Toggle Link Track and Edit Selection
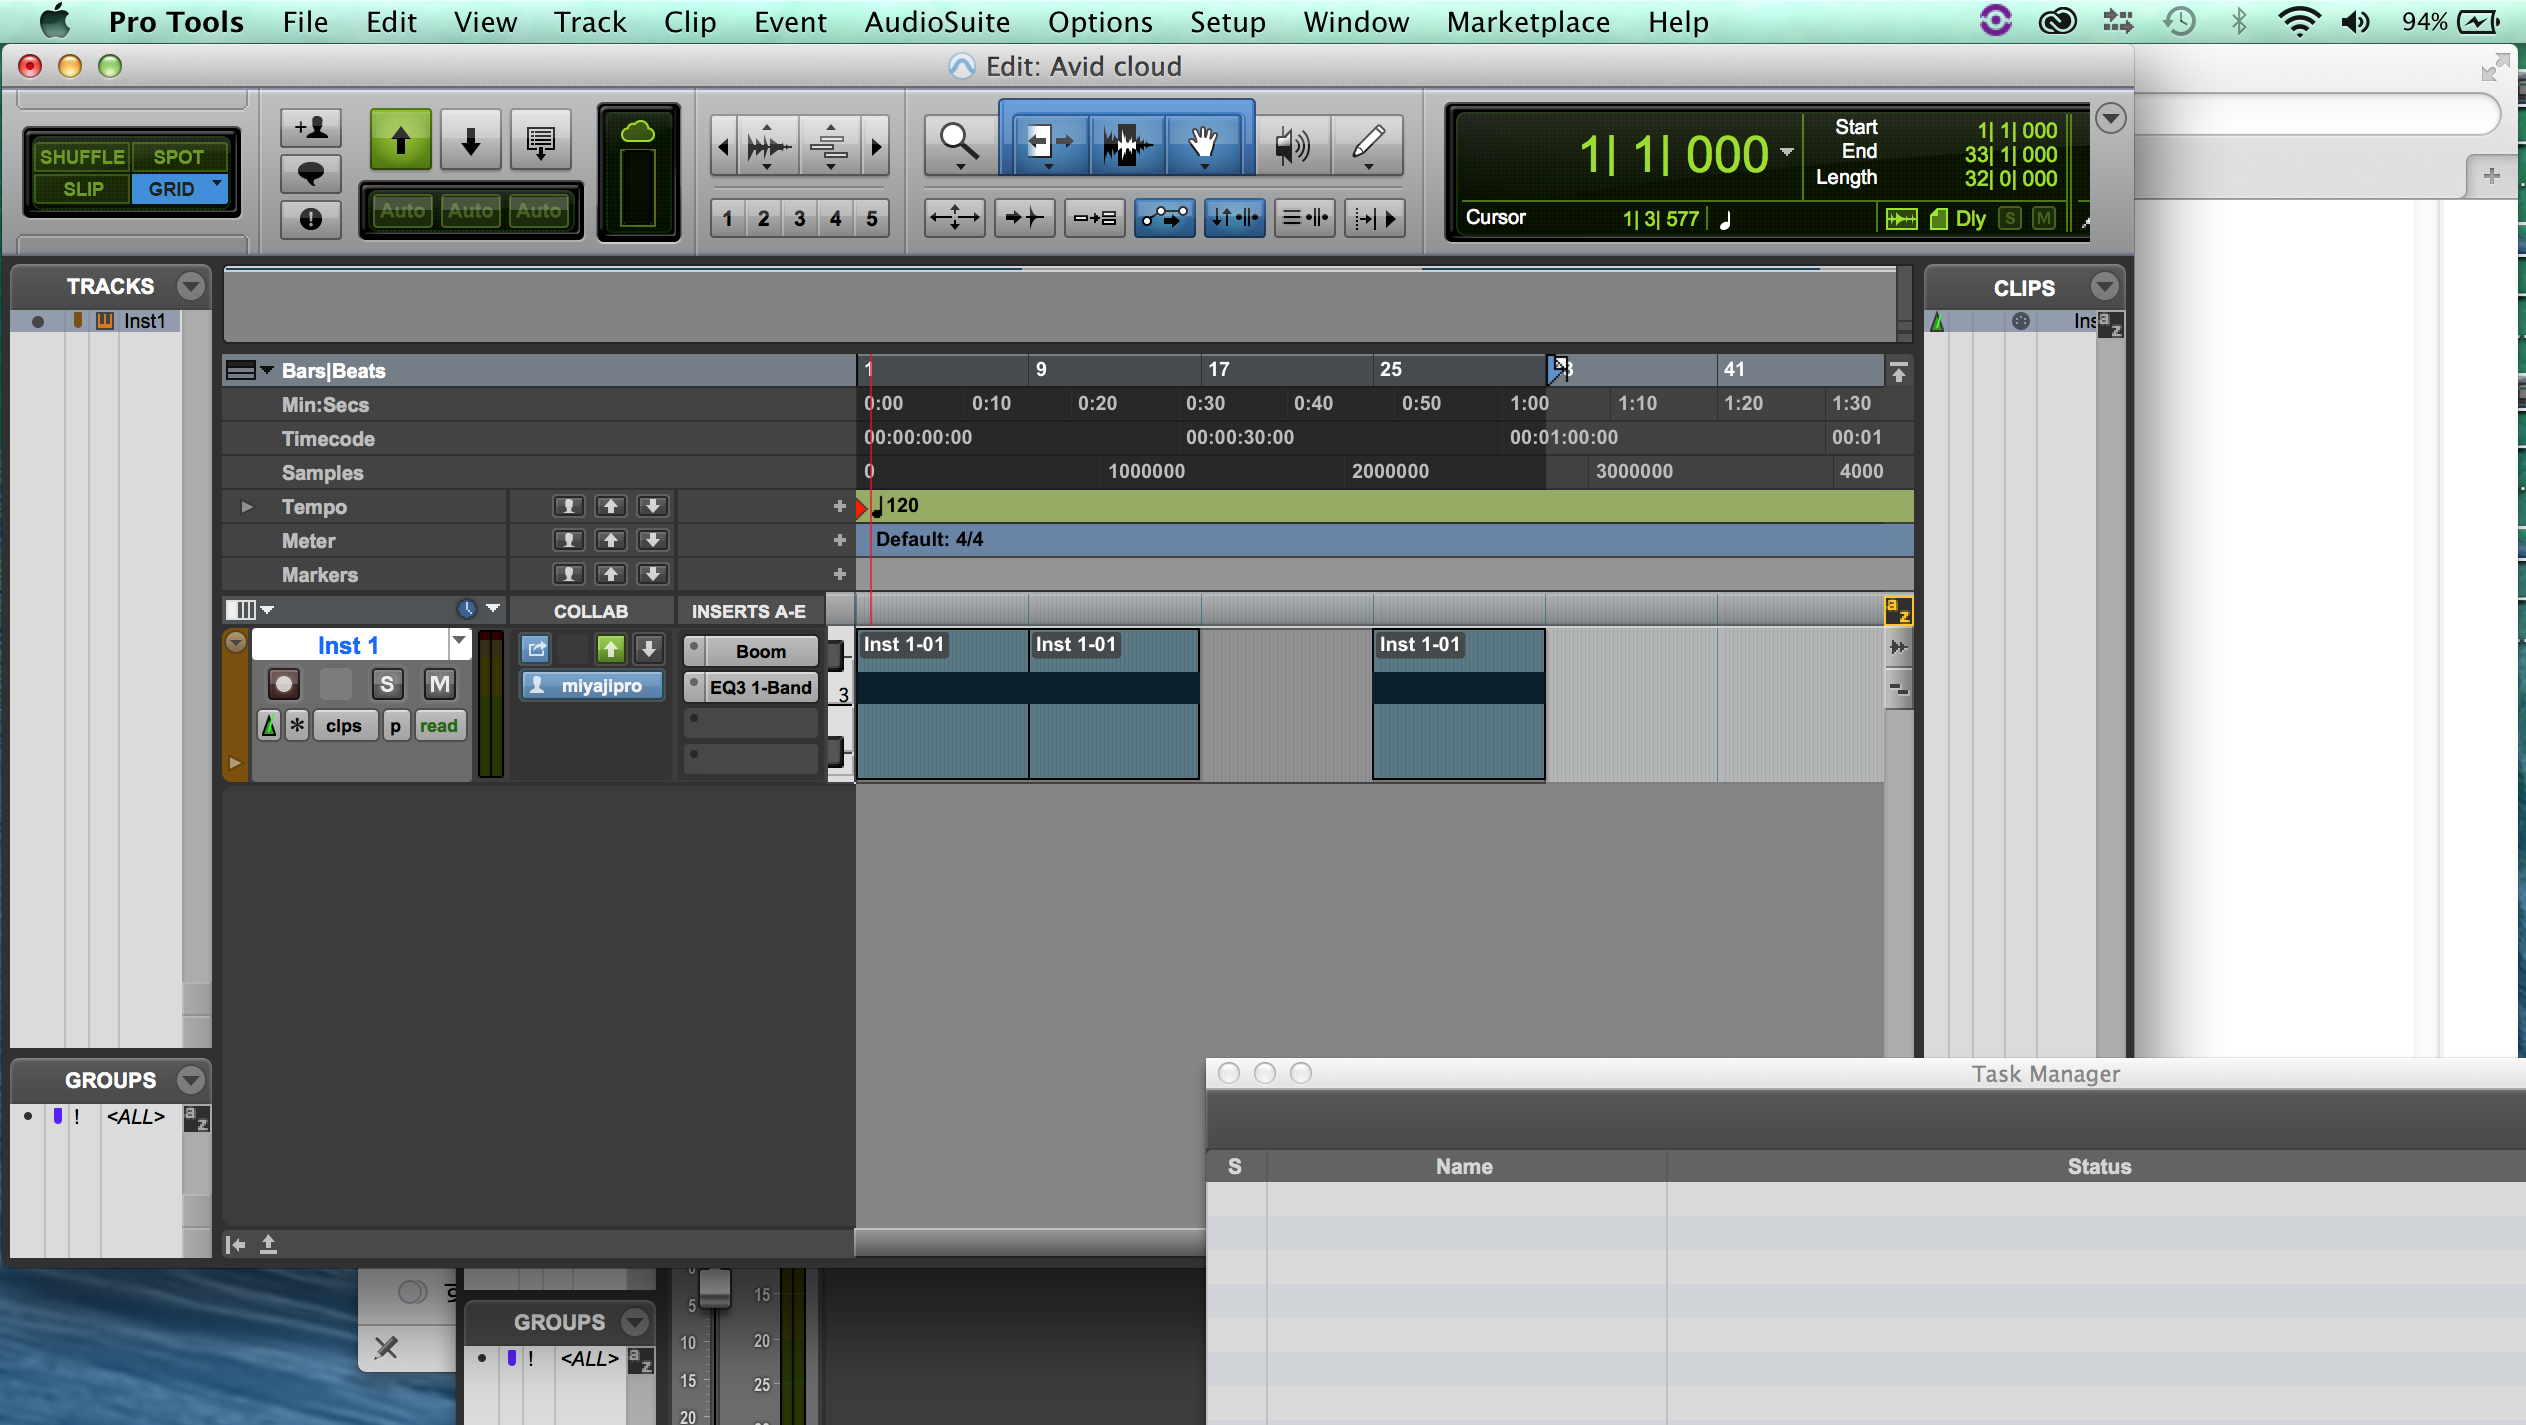Viewport: 2526px width, 1425px height. (1305, 218)
